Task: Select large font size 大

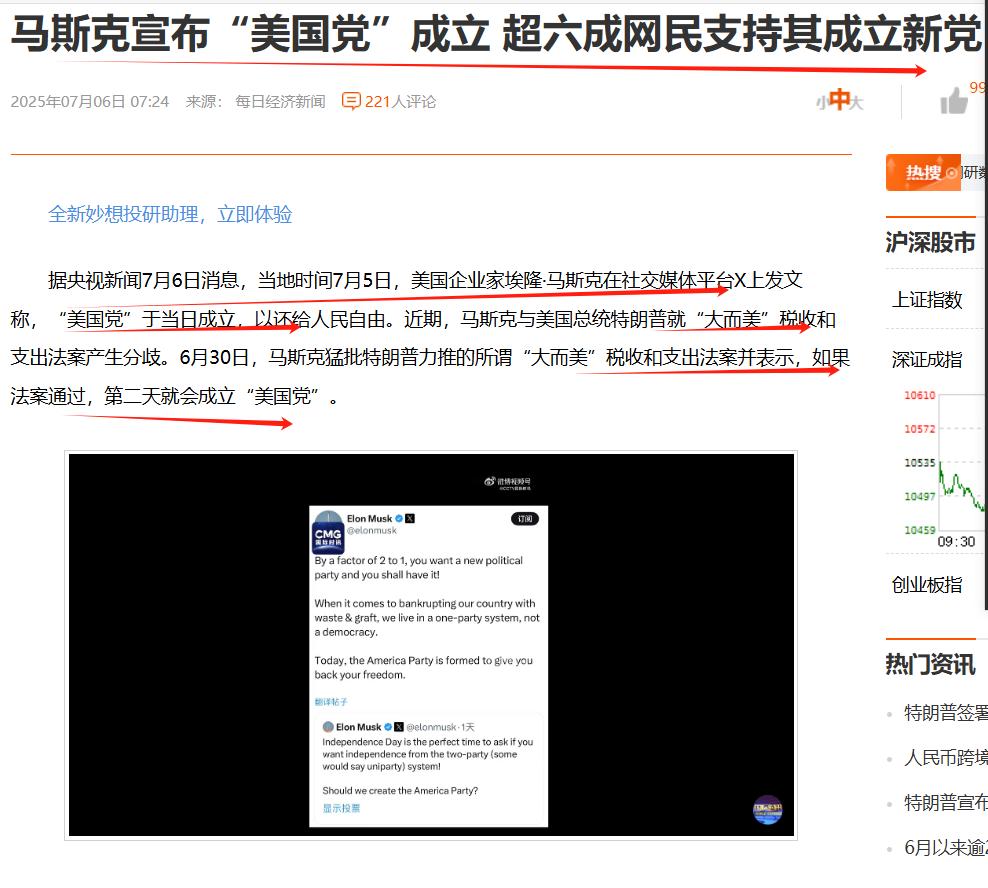Action: [856, 102]
